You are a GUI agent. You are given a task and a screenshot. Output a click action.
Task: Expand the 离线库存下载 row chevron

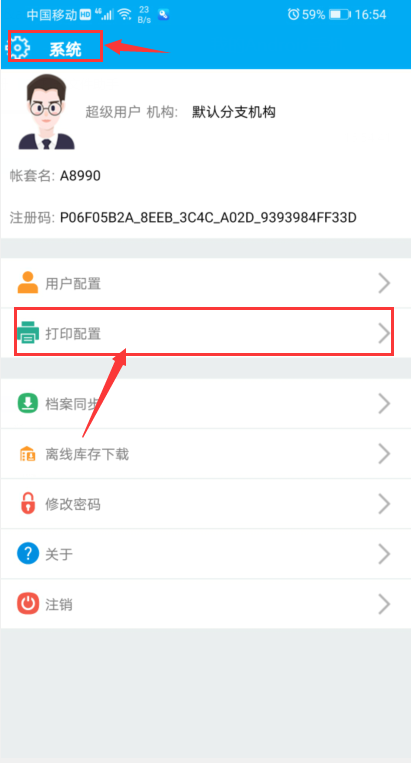pyautogui.click(x=384, y=454)
